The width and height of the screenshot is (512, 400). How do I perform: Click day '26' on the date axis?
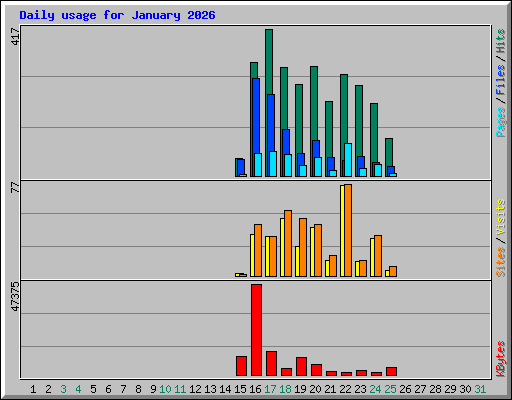[x=405, y=389]
